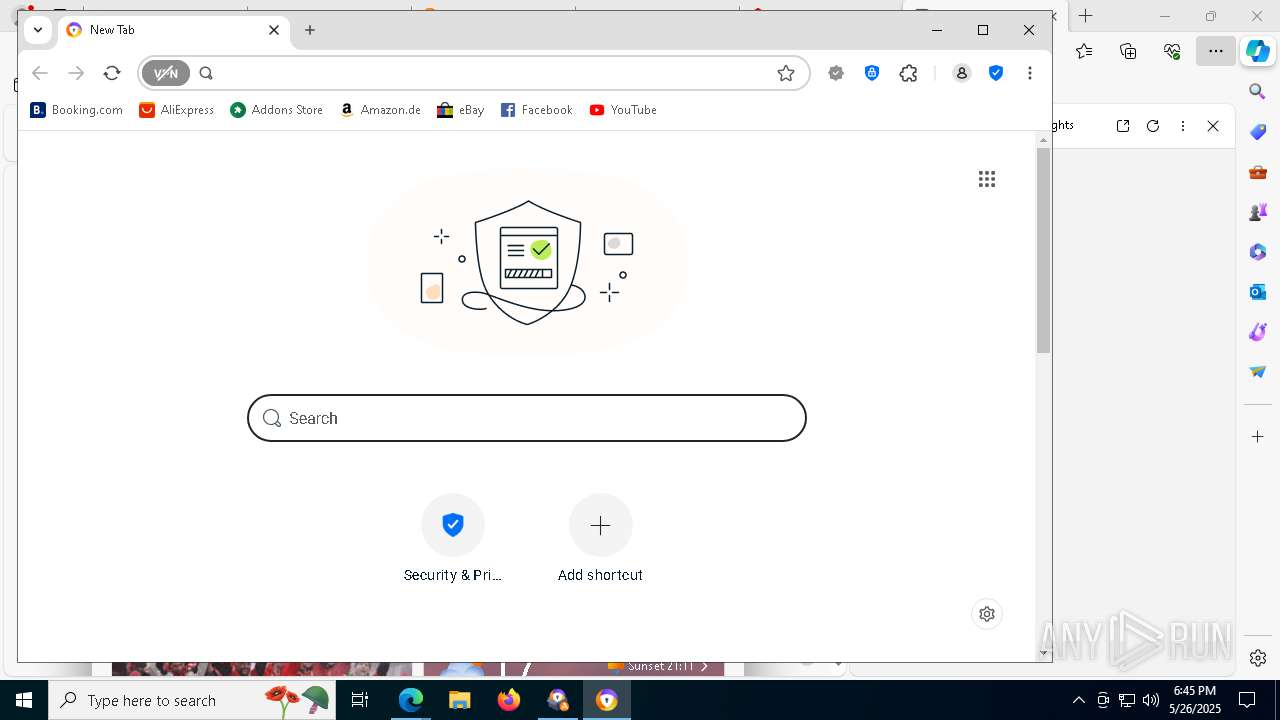Open AliExpress bookmark
Viewport: 1280px width, 720px height.
(x=176, y=110)
